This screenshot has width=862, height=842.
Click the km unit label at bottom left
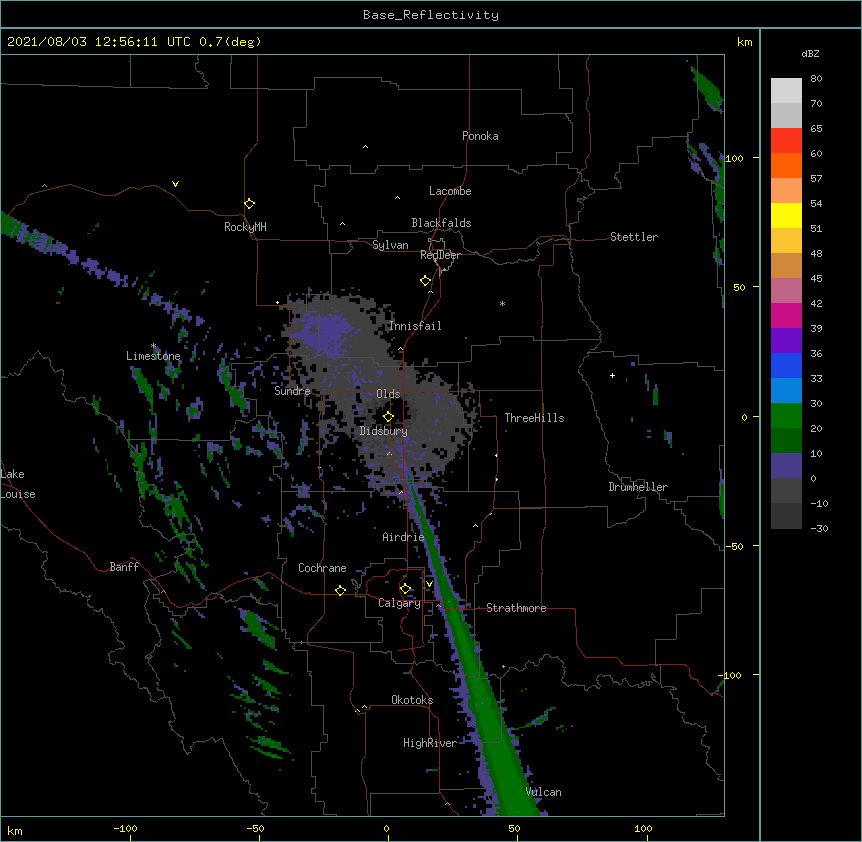click(15, 830)
